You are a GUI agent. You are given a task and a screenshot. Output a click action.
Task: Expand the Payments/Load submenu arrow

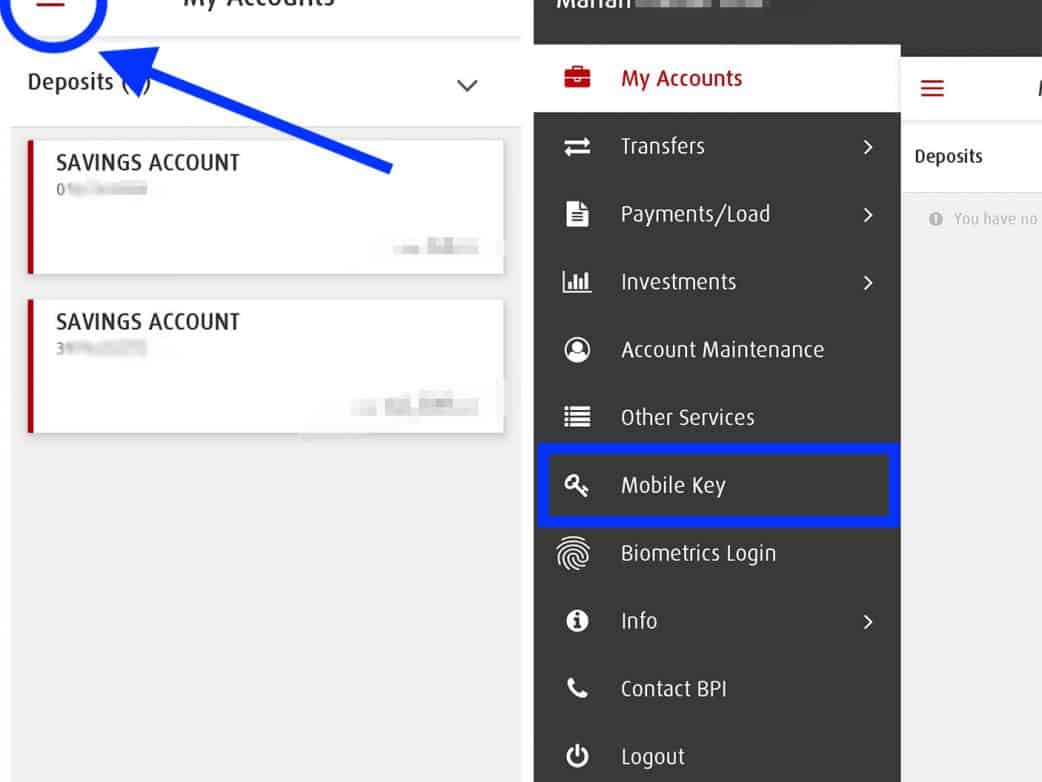(867, 215)
